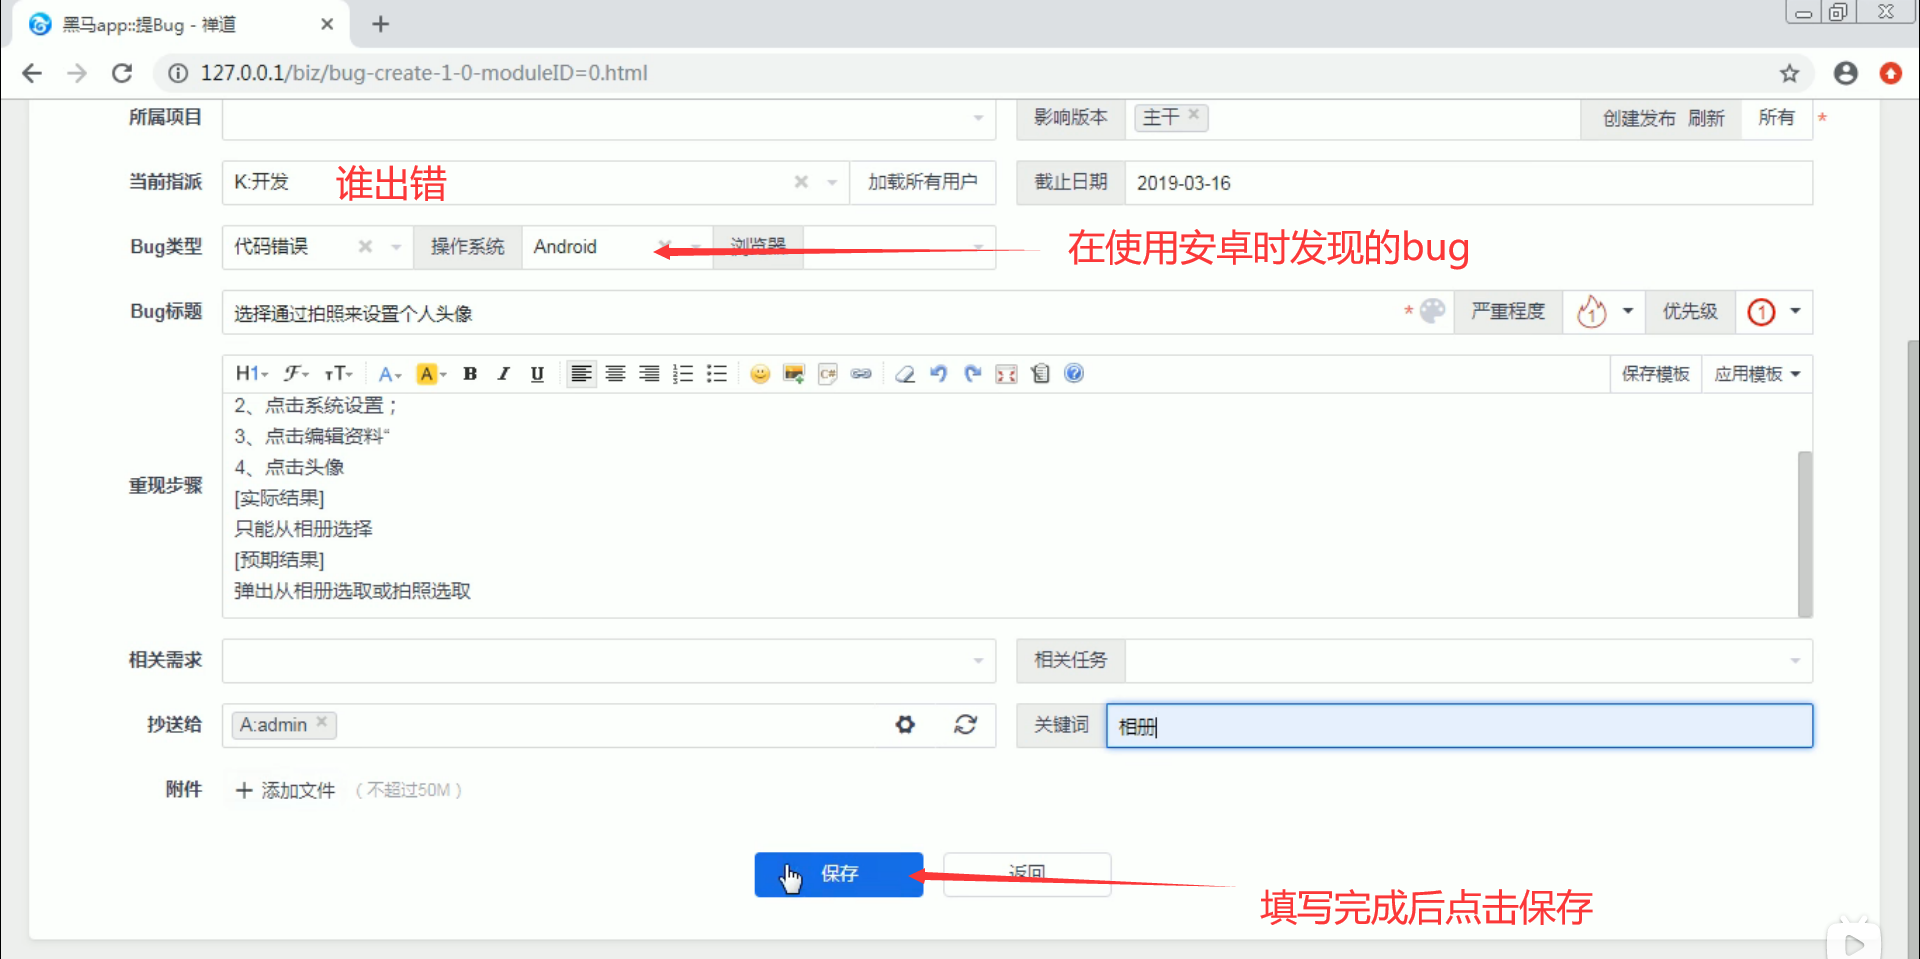Open the severity level dropdown

click(1604, 312)
